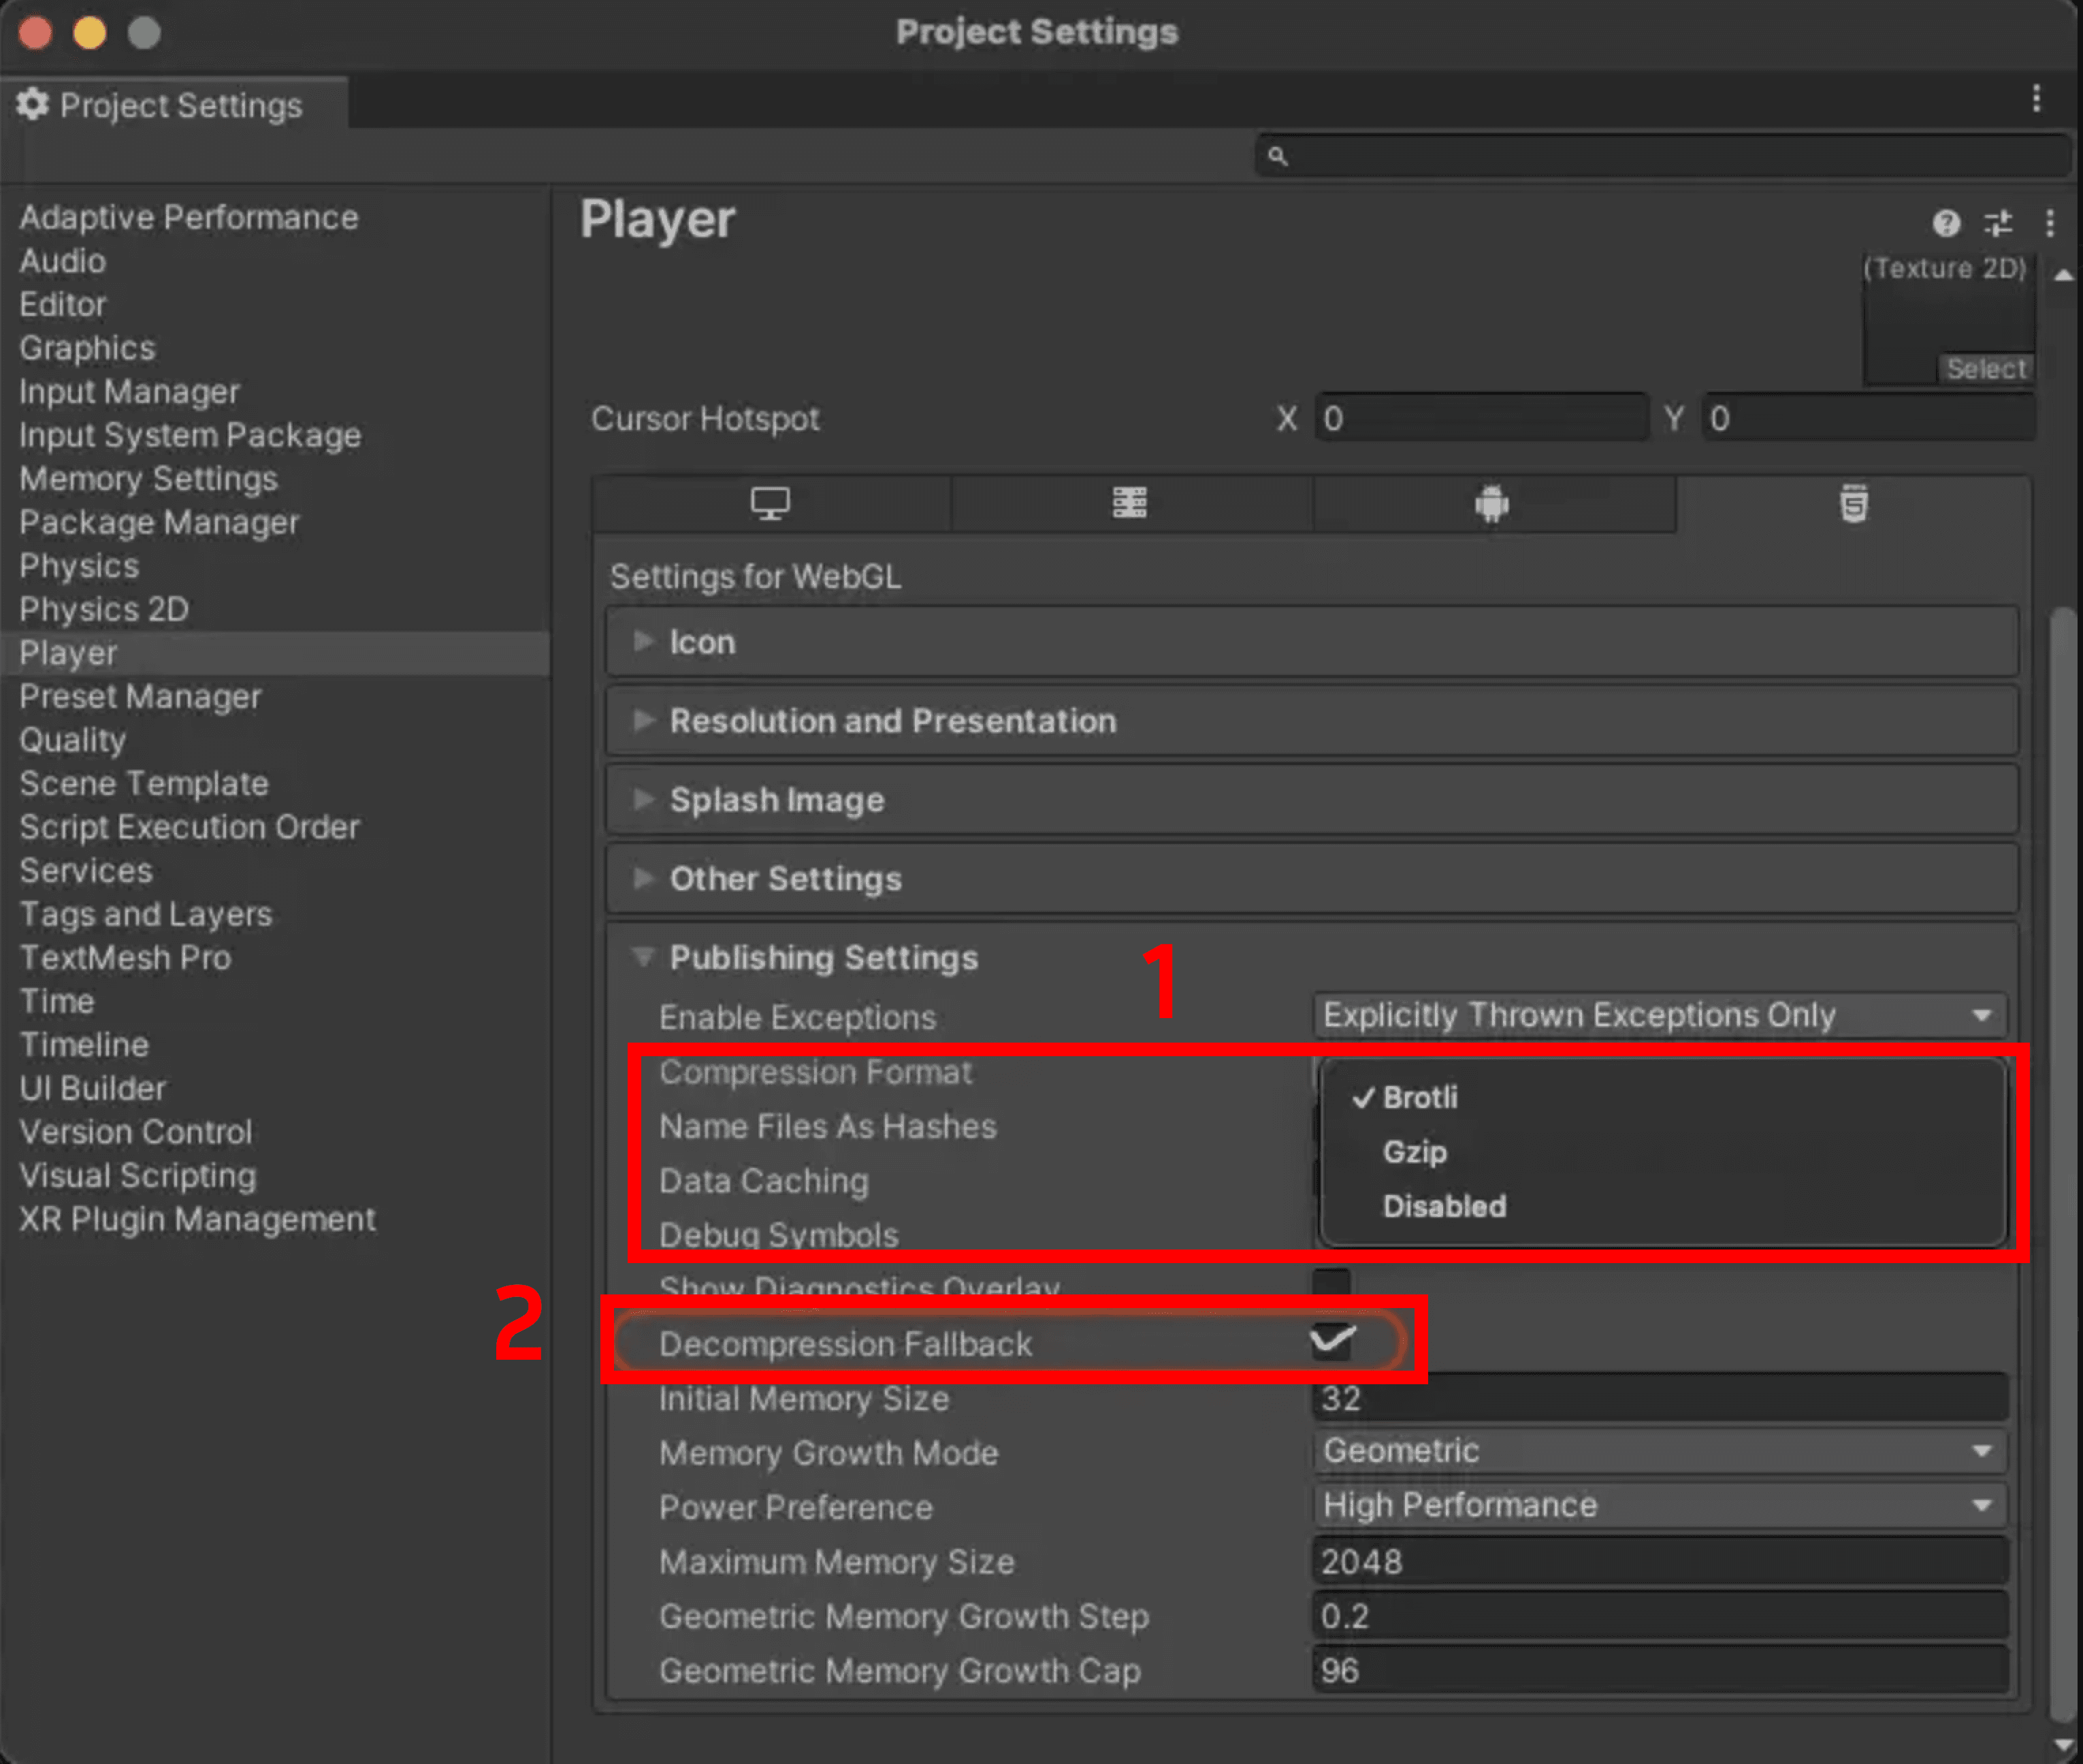The width and height of the screenshot is (2083, 1764).
Task: Open the Player help documentation icon
Action: click(x=1945, y=222)
